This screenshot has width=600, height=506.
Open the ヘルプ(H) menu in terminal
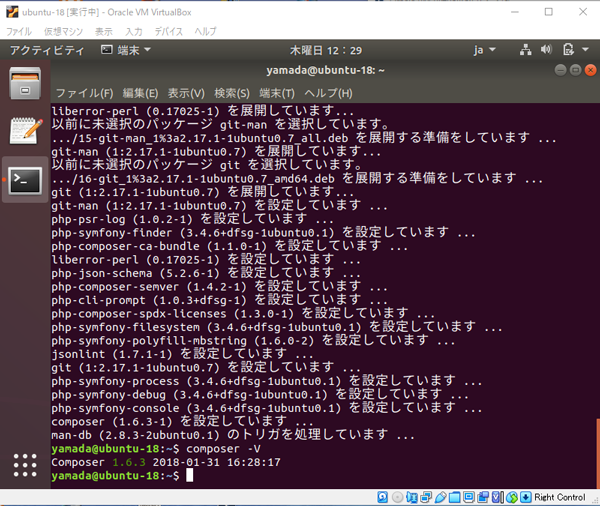pos(328,93)
